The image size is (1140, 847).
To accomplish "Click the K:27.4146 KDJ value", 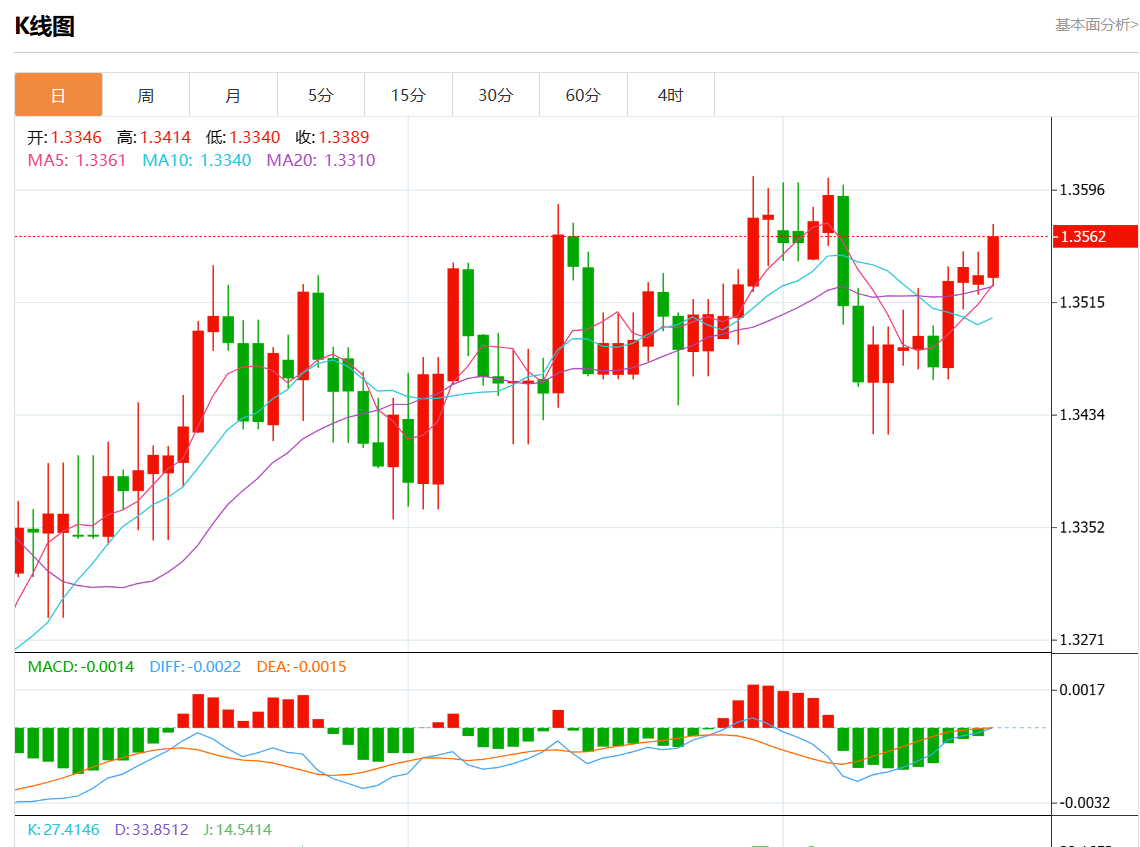I will pos(63,830).
